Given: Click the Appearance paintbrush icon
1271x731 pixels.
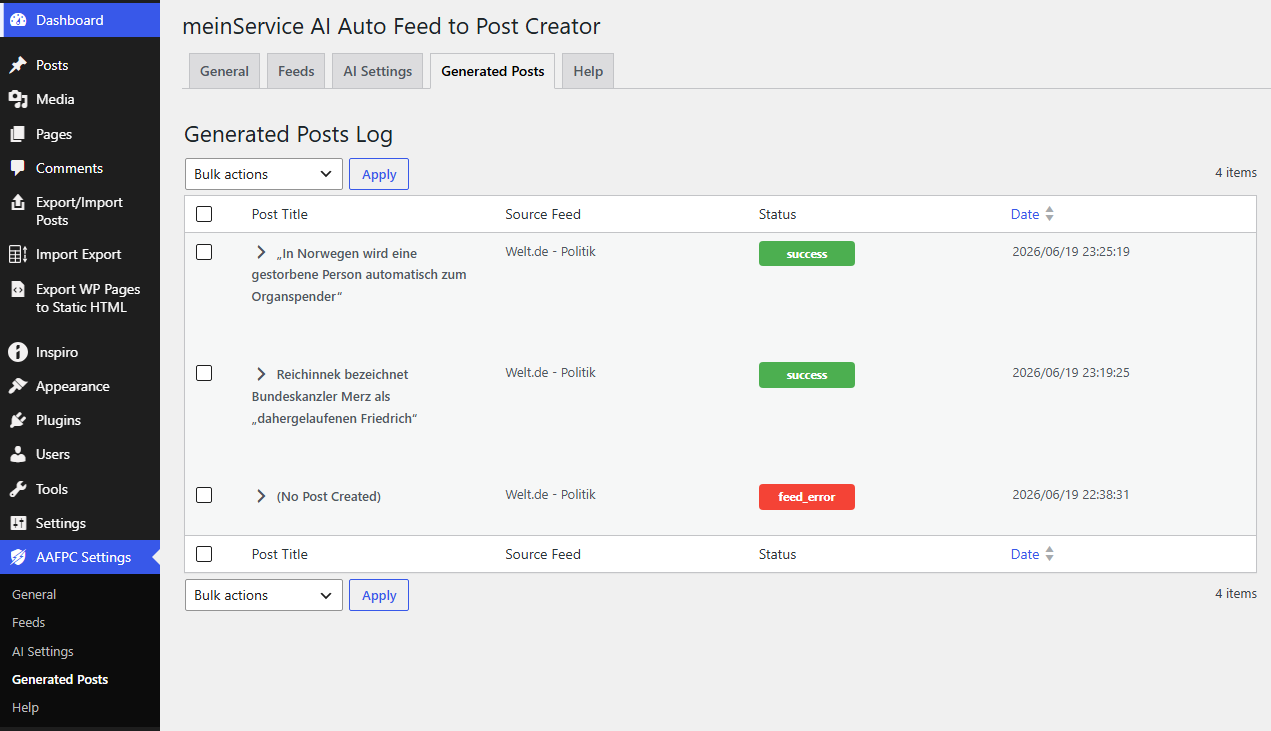Looking at the screenshot, I should tap(18, 386).
